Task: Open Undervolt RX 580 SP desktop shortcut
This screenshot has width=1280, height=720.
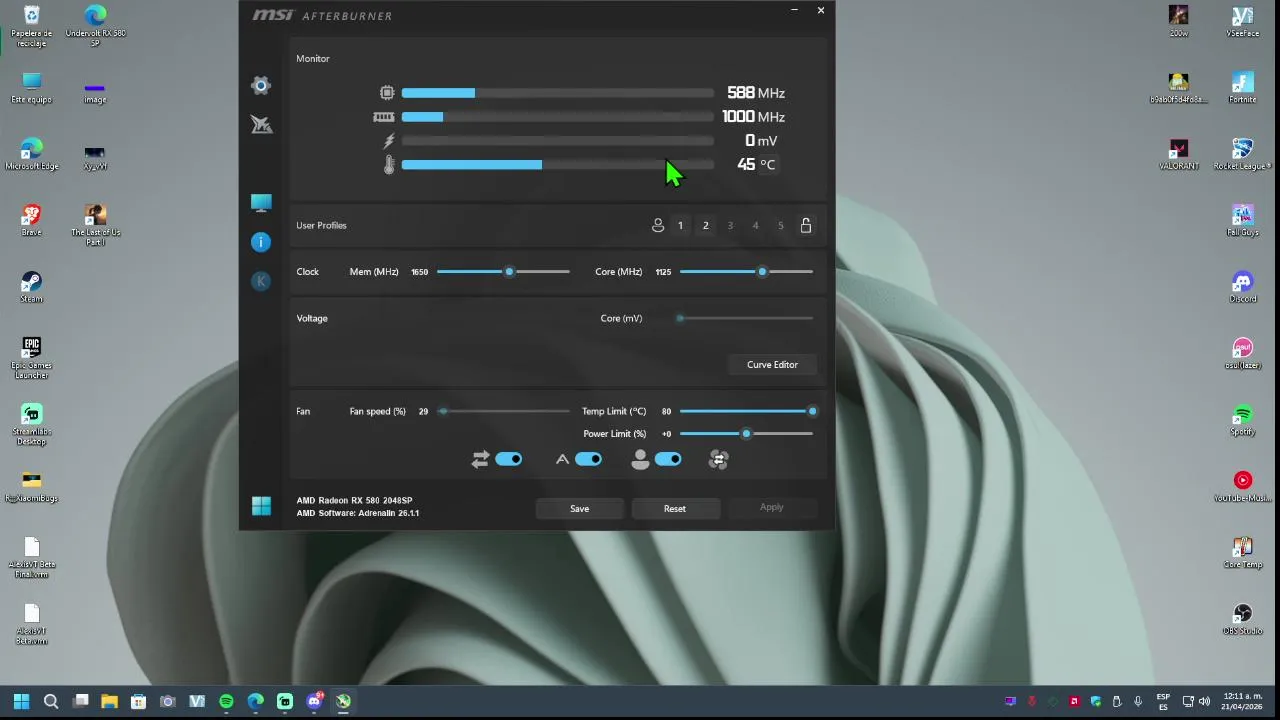Action: pyautogui.click(x=95, y=26)
